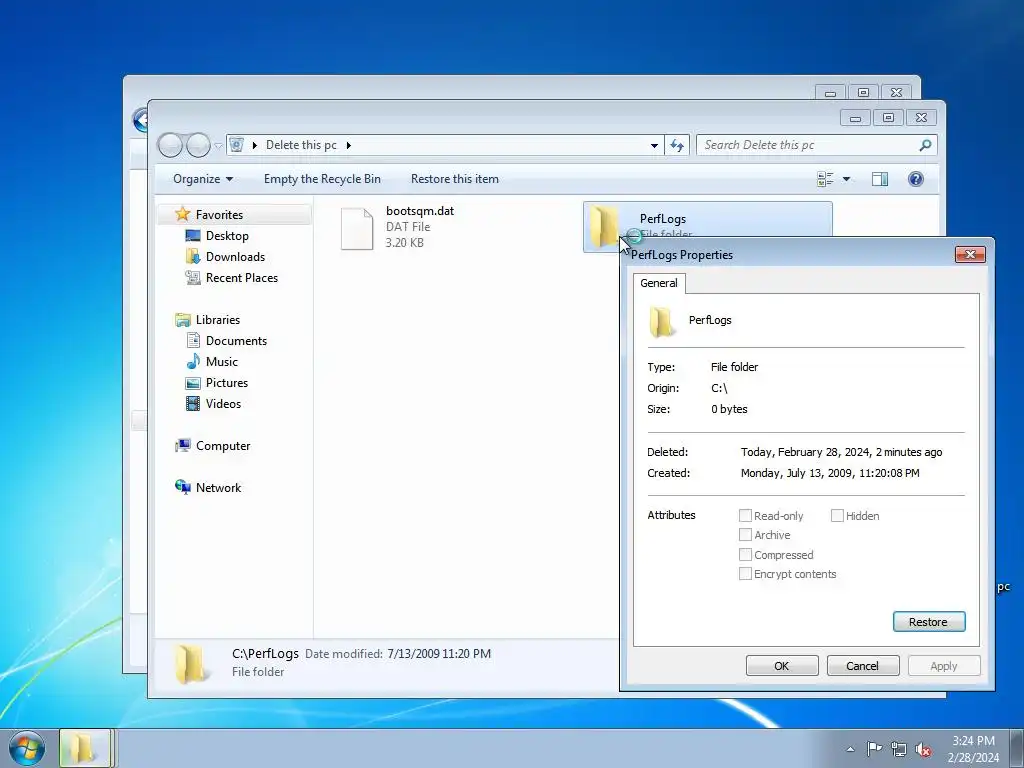
Task: Go forward using the Forward arrow button
Action: tap(198, 145)
